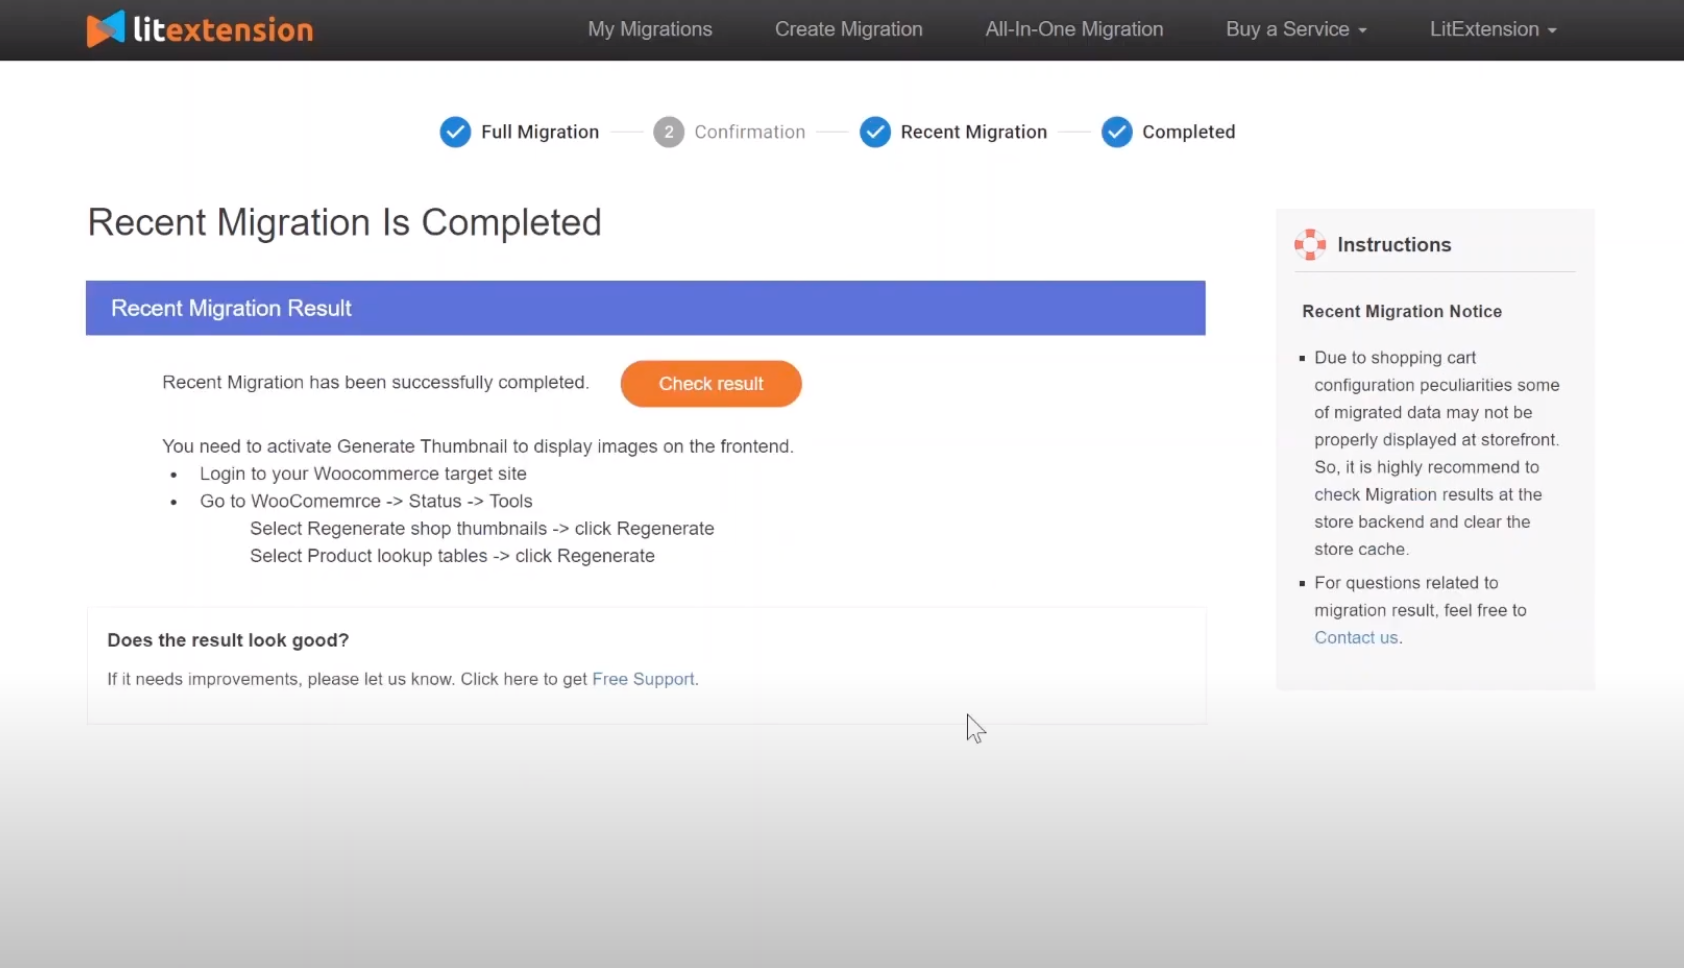This screenshot has height=968, width=1684.
Task: Open My Migrations page
Action: click(x=650, y=29)
